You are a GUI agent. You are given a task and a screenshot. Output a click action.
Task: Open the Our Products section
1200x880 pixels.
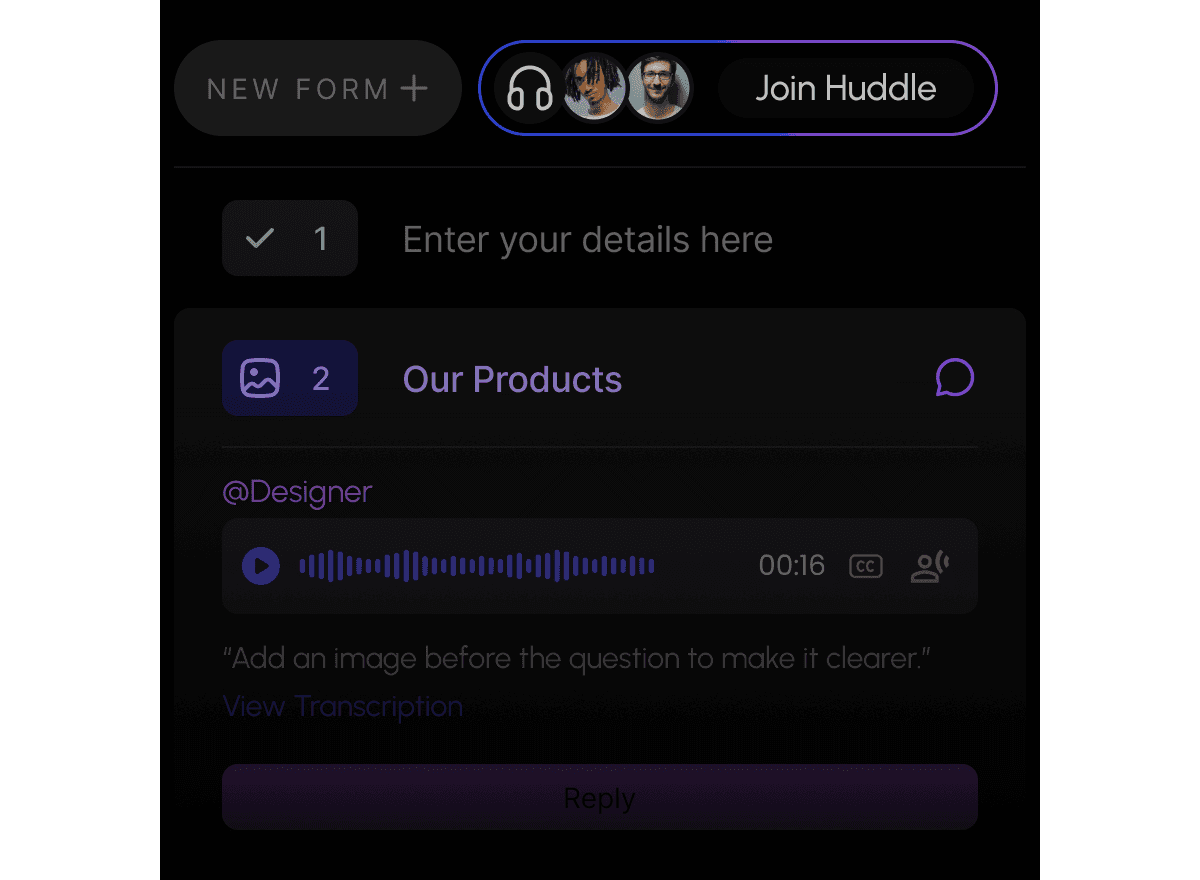(x=512, y=379)
